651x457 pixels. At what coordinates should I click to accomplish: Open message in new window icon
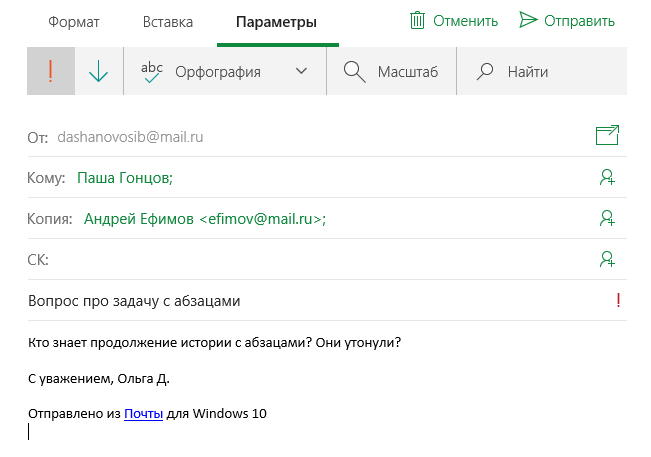607,135
